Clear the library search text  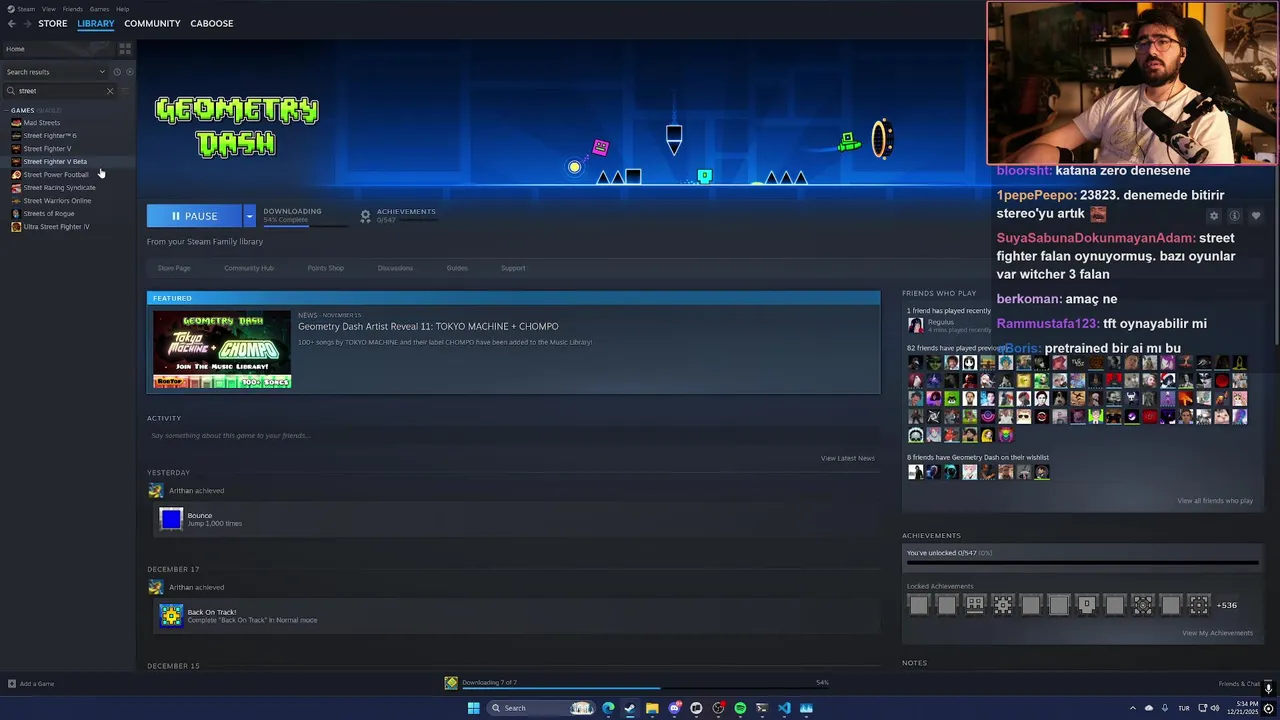coord(110,91)
